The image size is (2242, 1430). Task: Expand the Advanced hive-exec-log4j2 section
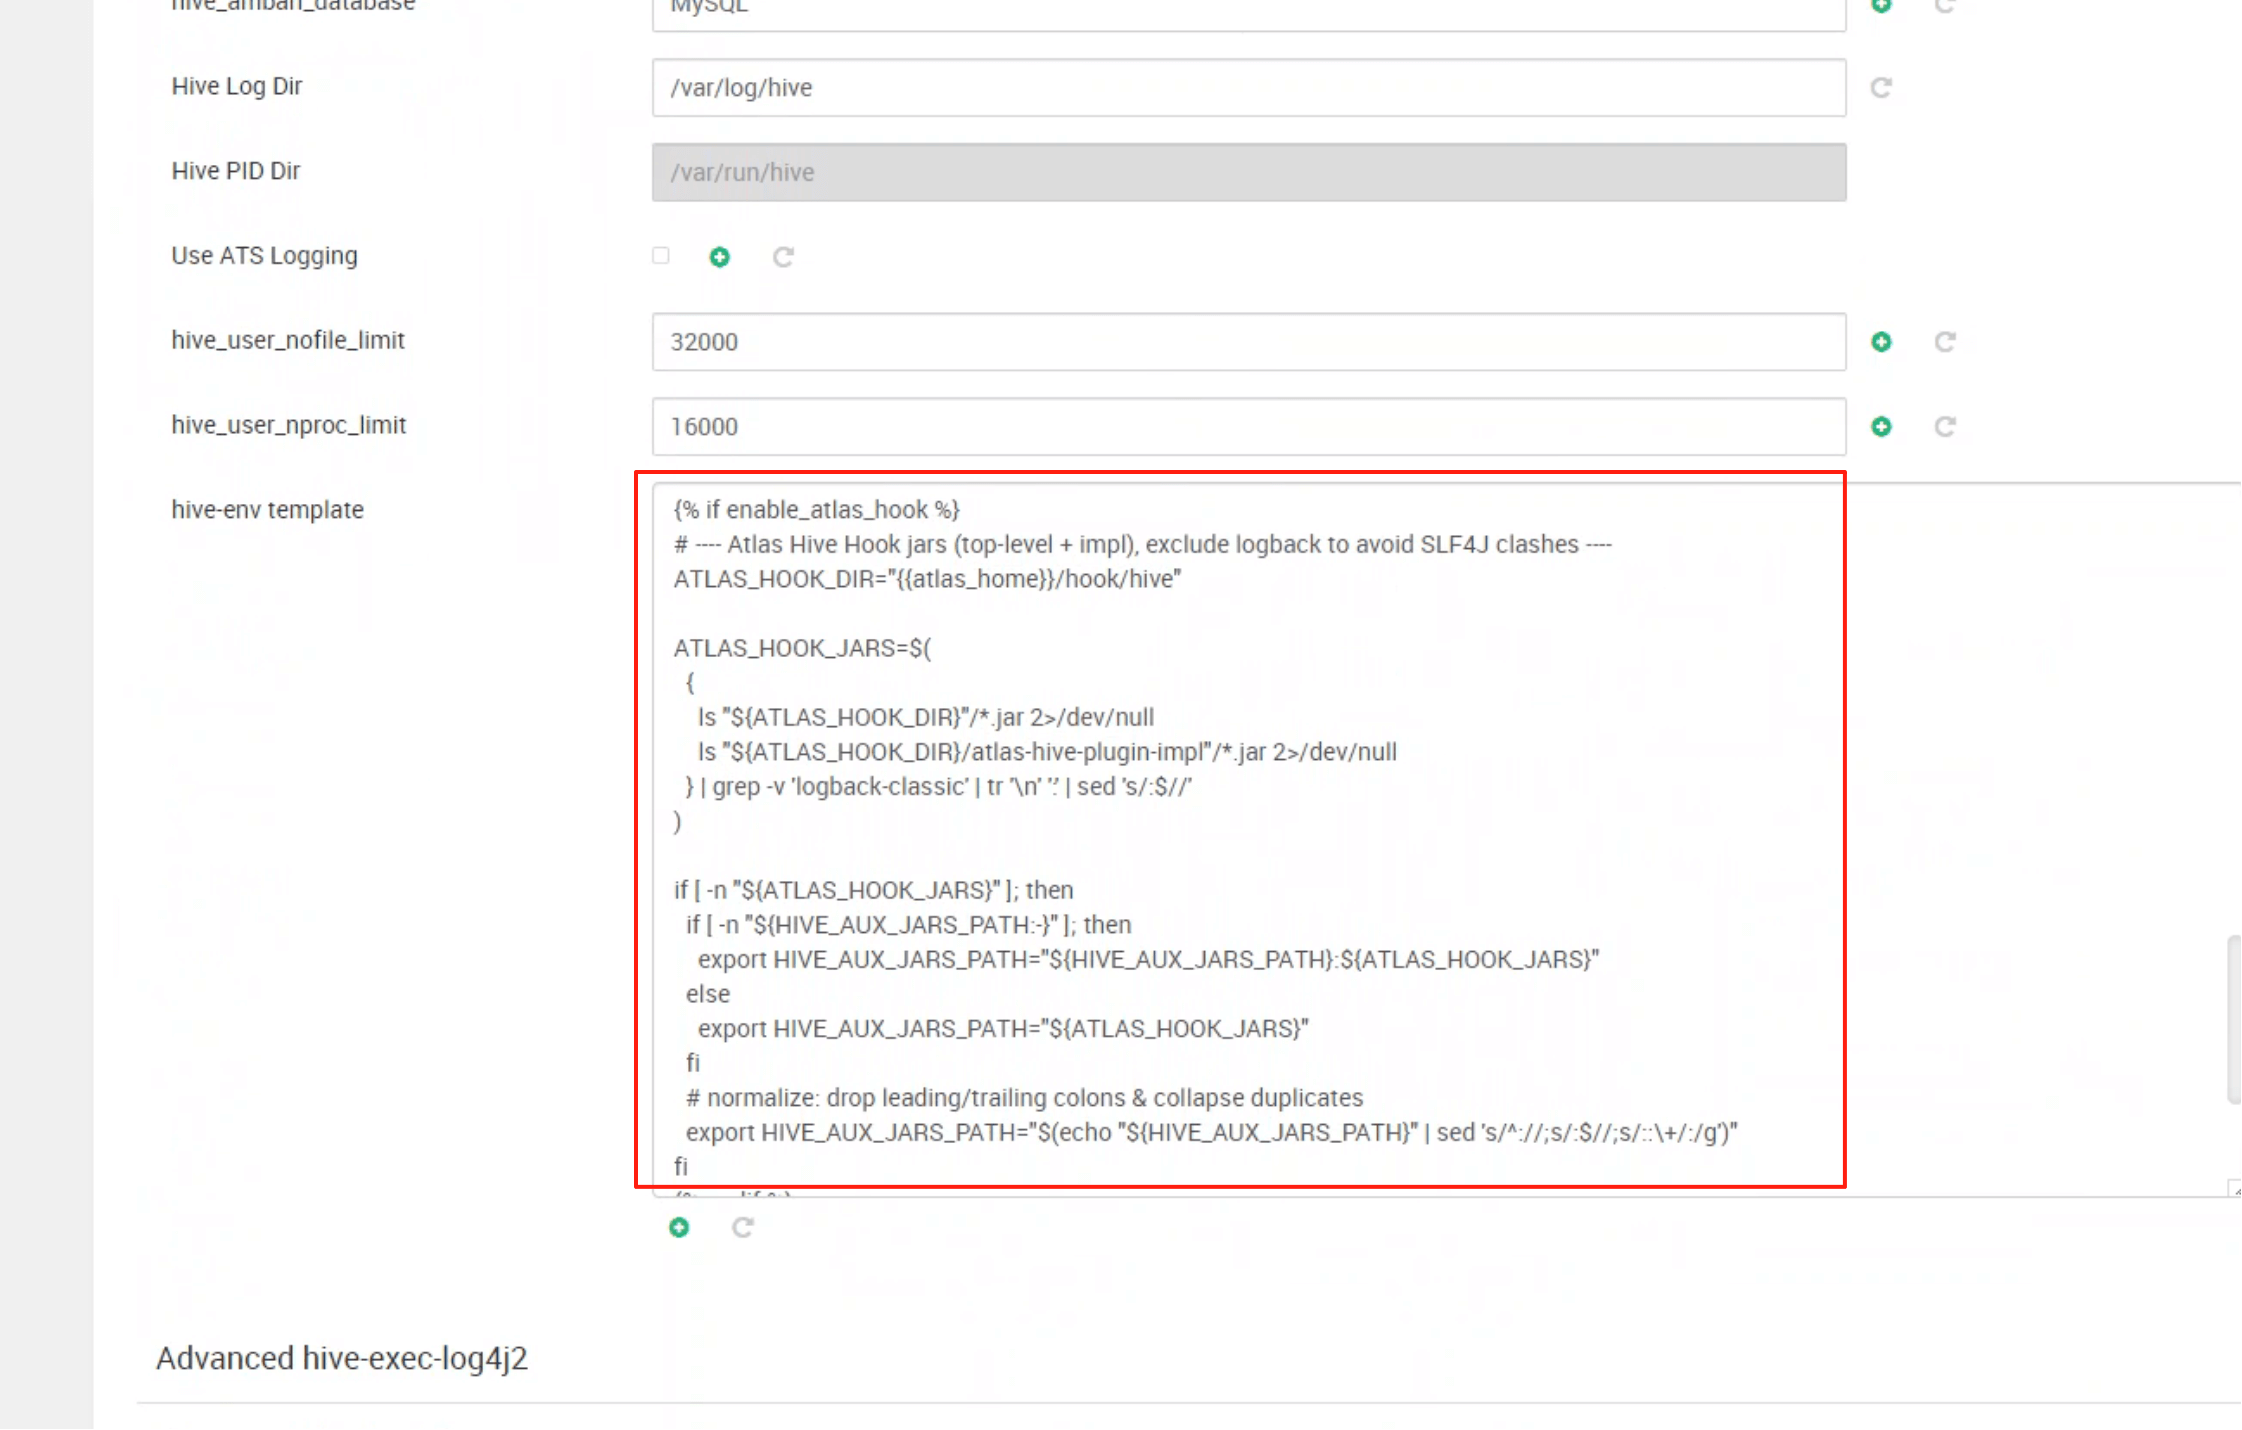[x=342, y=1358]
